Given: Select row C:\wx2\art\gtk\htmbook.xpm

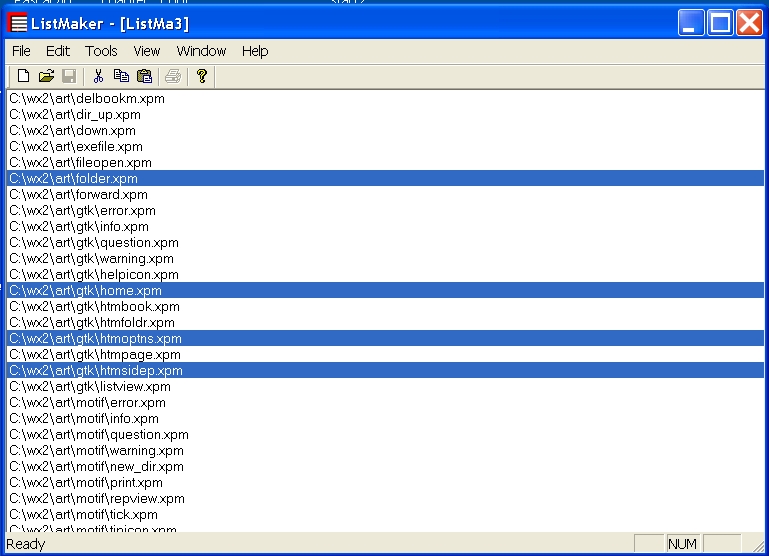Looking at the screenshot, I should pyautogui.click(x=385, y=306).
